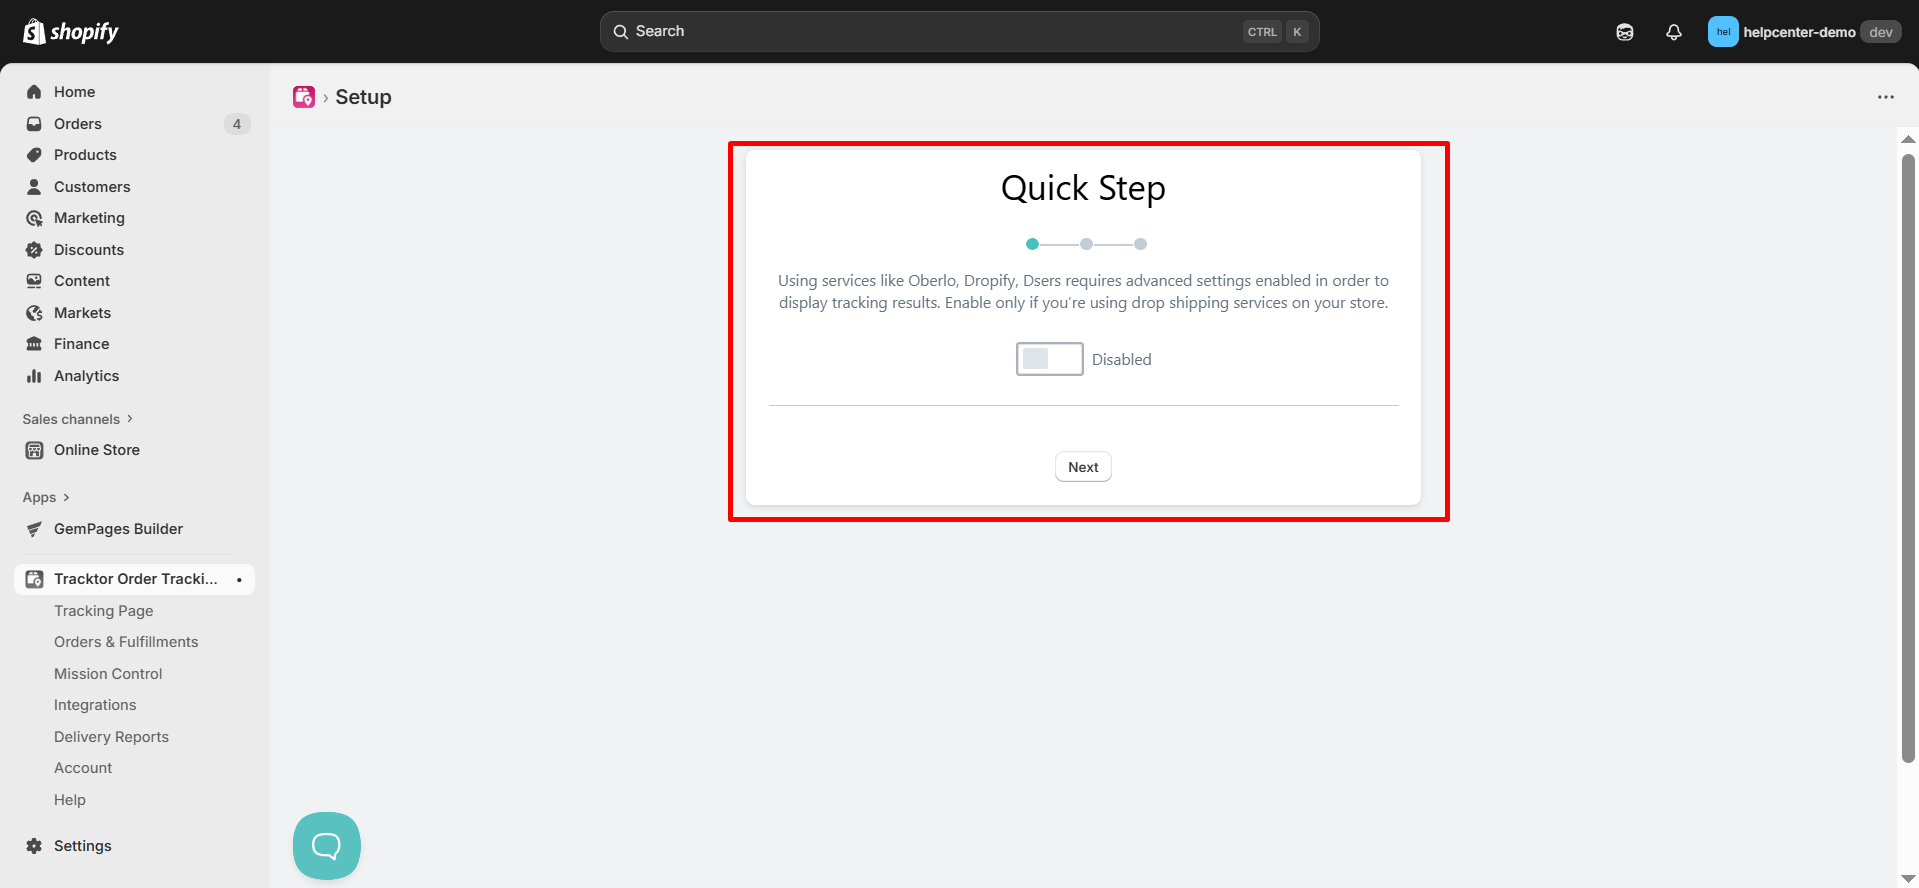This screenshot has width=1919, height=888.
Task: Open the Sidekick assistant icon
Action: [1625, 32]
